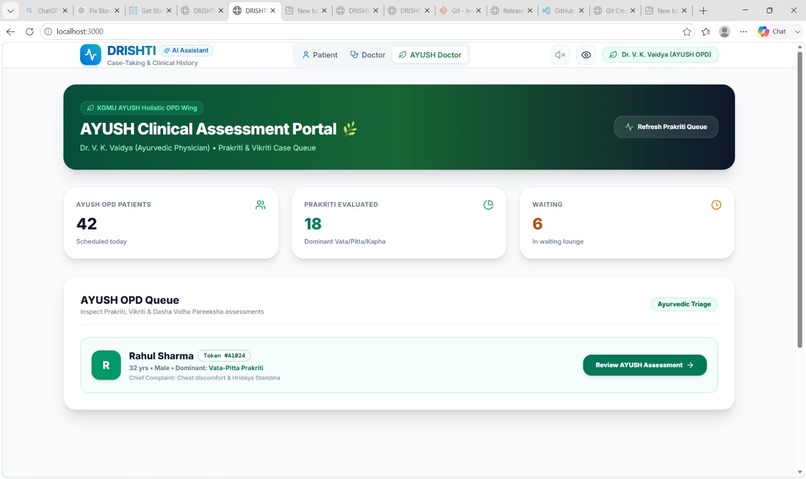The height and width of the screenshot is (479, 806).
Task: Click the 6 waiting count
Action: [x=537, y=224]
